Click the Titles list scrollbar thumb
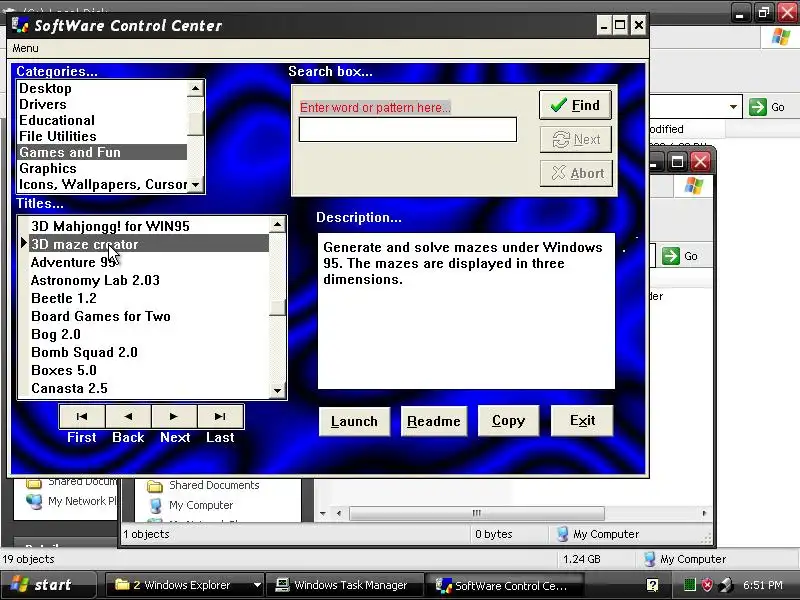The image size is (800, 600). pos(277,308)
